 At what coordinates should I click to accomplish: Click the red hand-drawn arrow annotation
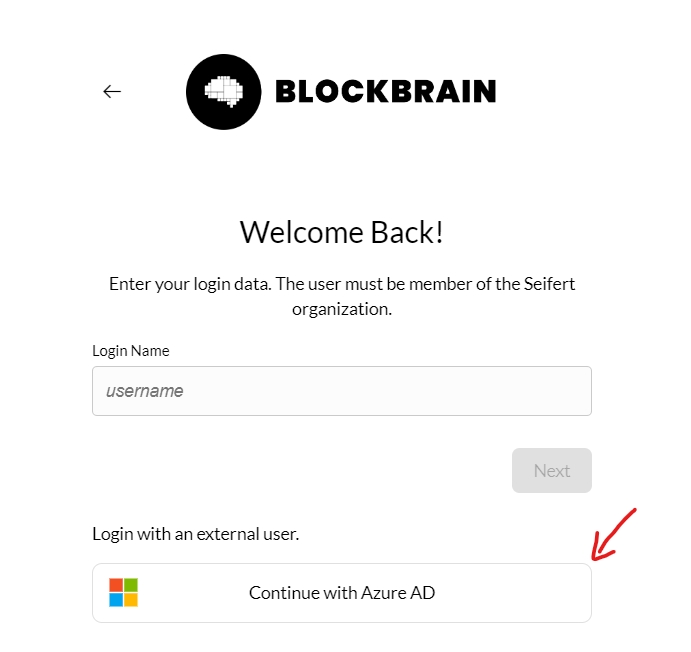613,536
